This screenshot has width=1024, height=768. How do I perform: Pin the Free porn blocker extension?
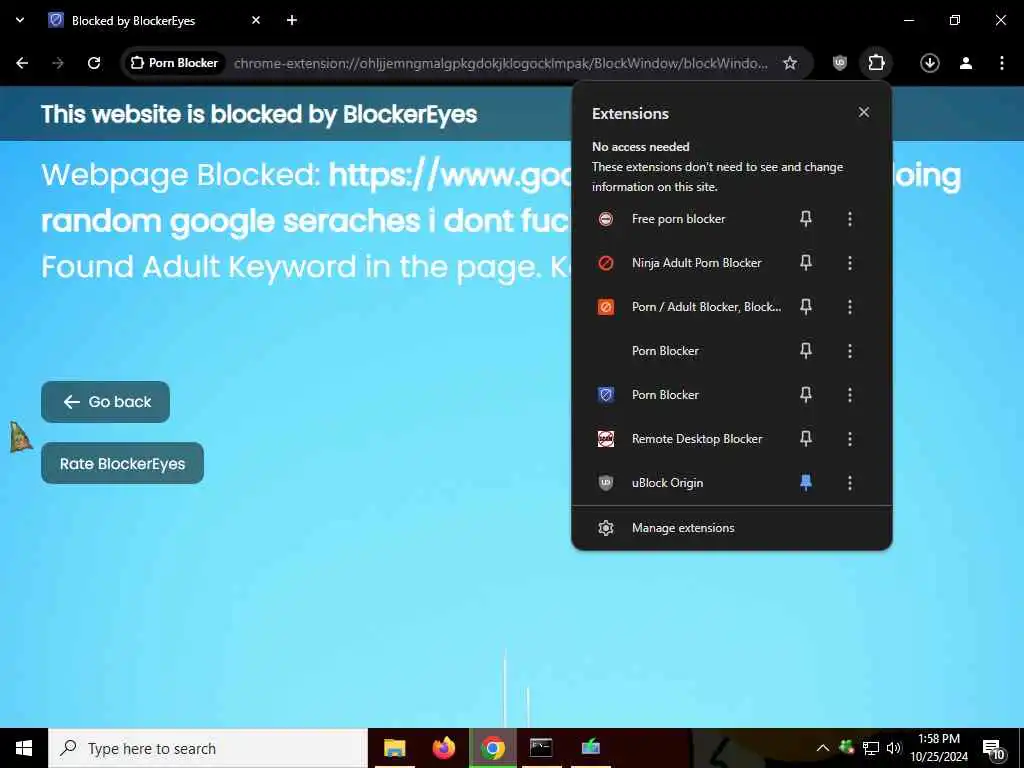806,219
